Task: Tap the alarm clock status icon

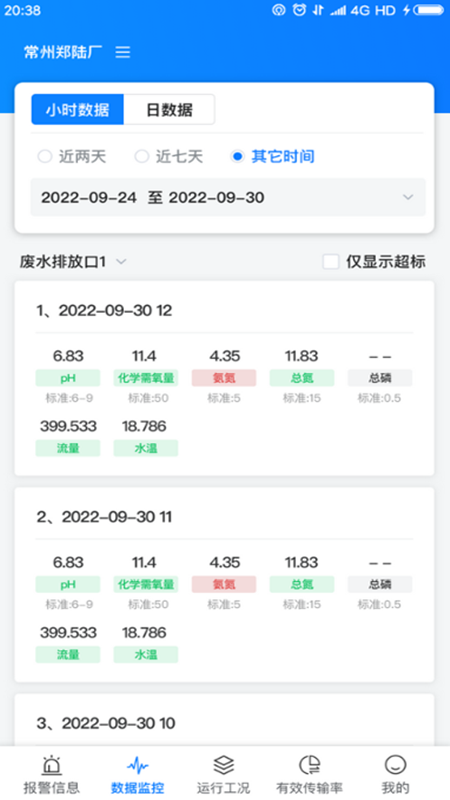Action: tap(299, 10)
